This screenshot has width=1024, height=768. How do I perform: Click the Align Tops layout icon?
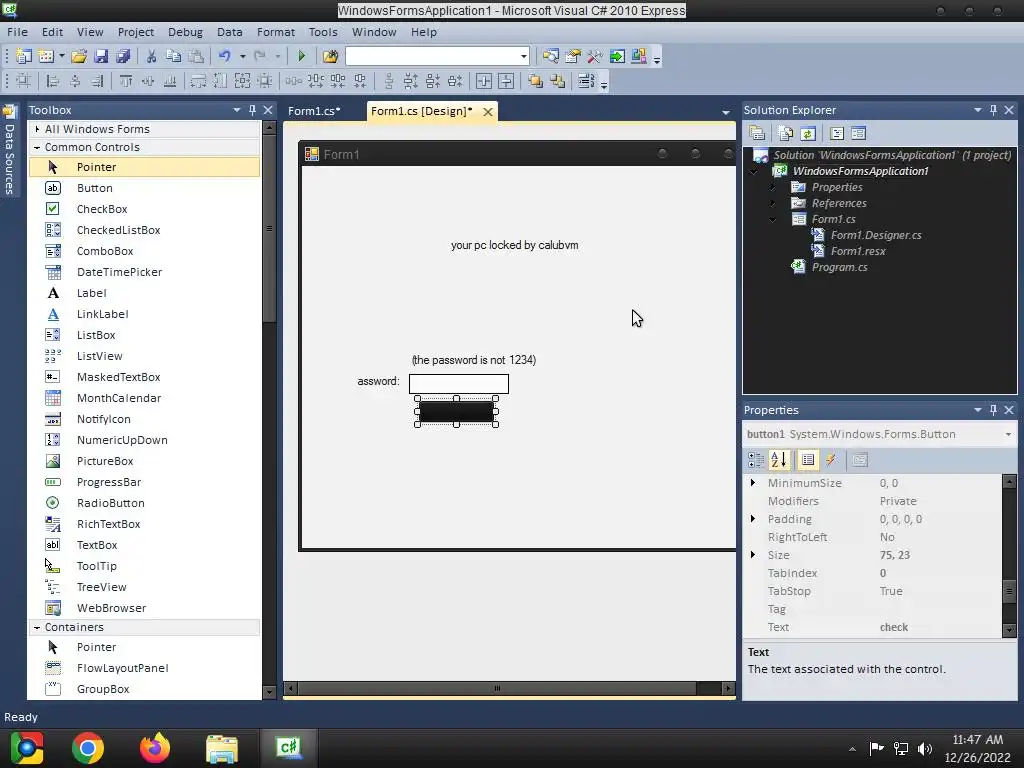point(125,81)
